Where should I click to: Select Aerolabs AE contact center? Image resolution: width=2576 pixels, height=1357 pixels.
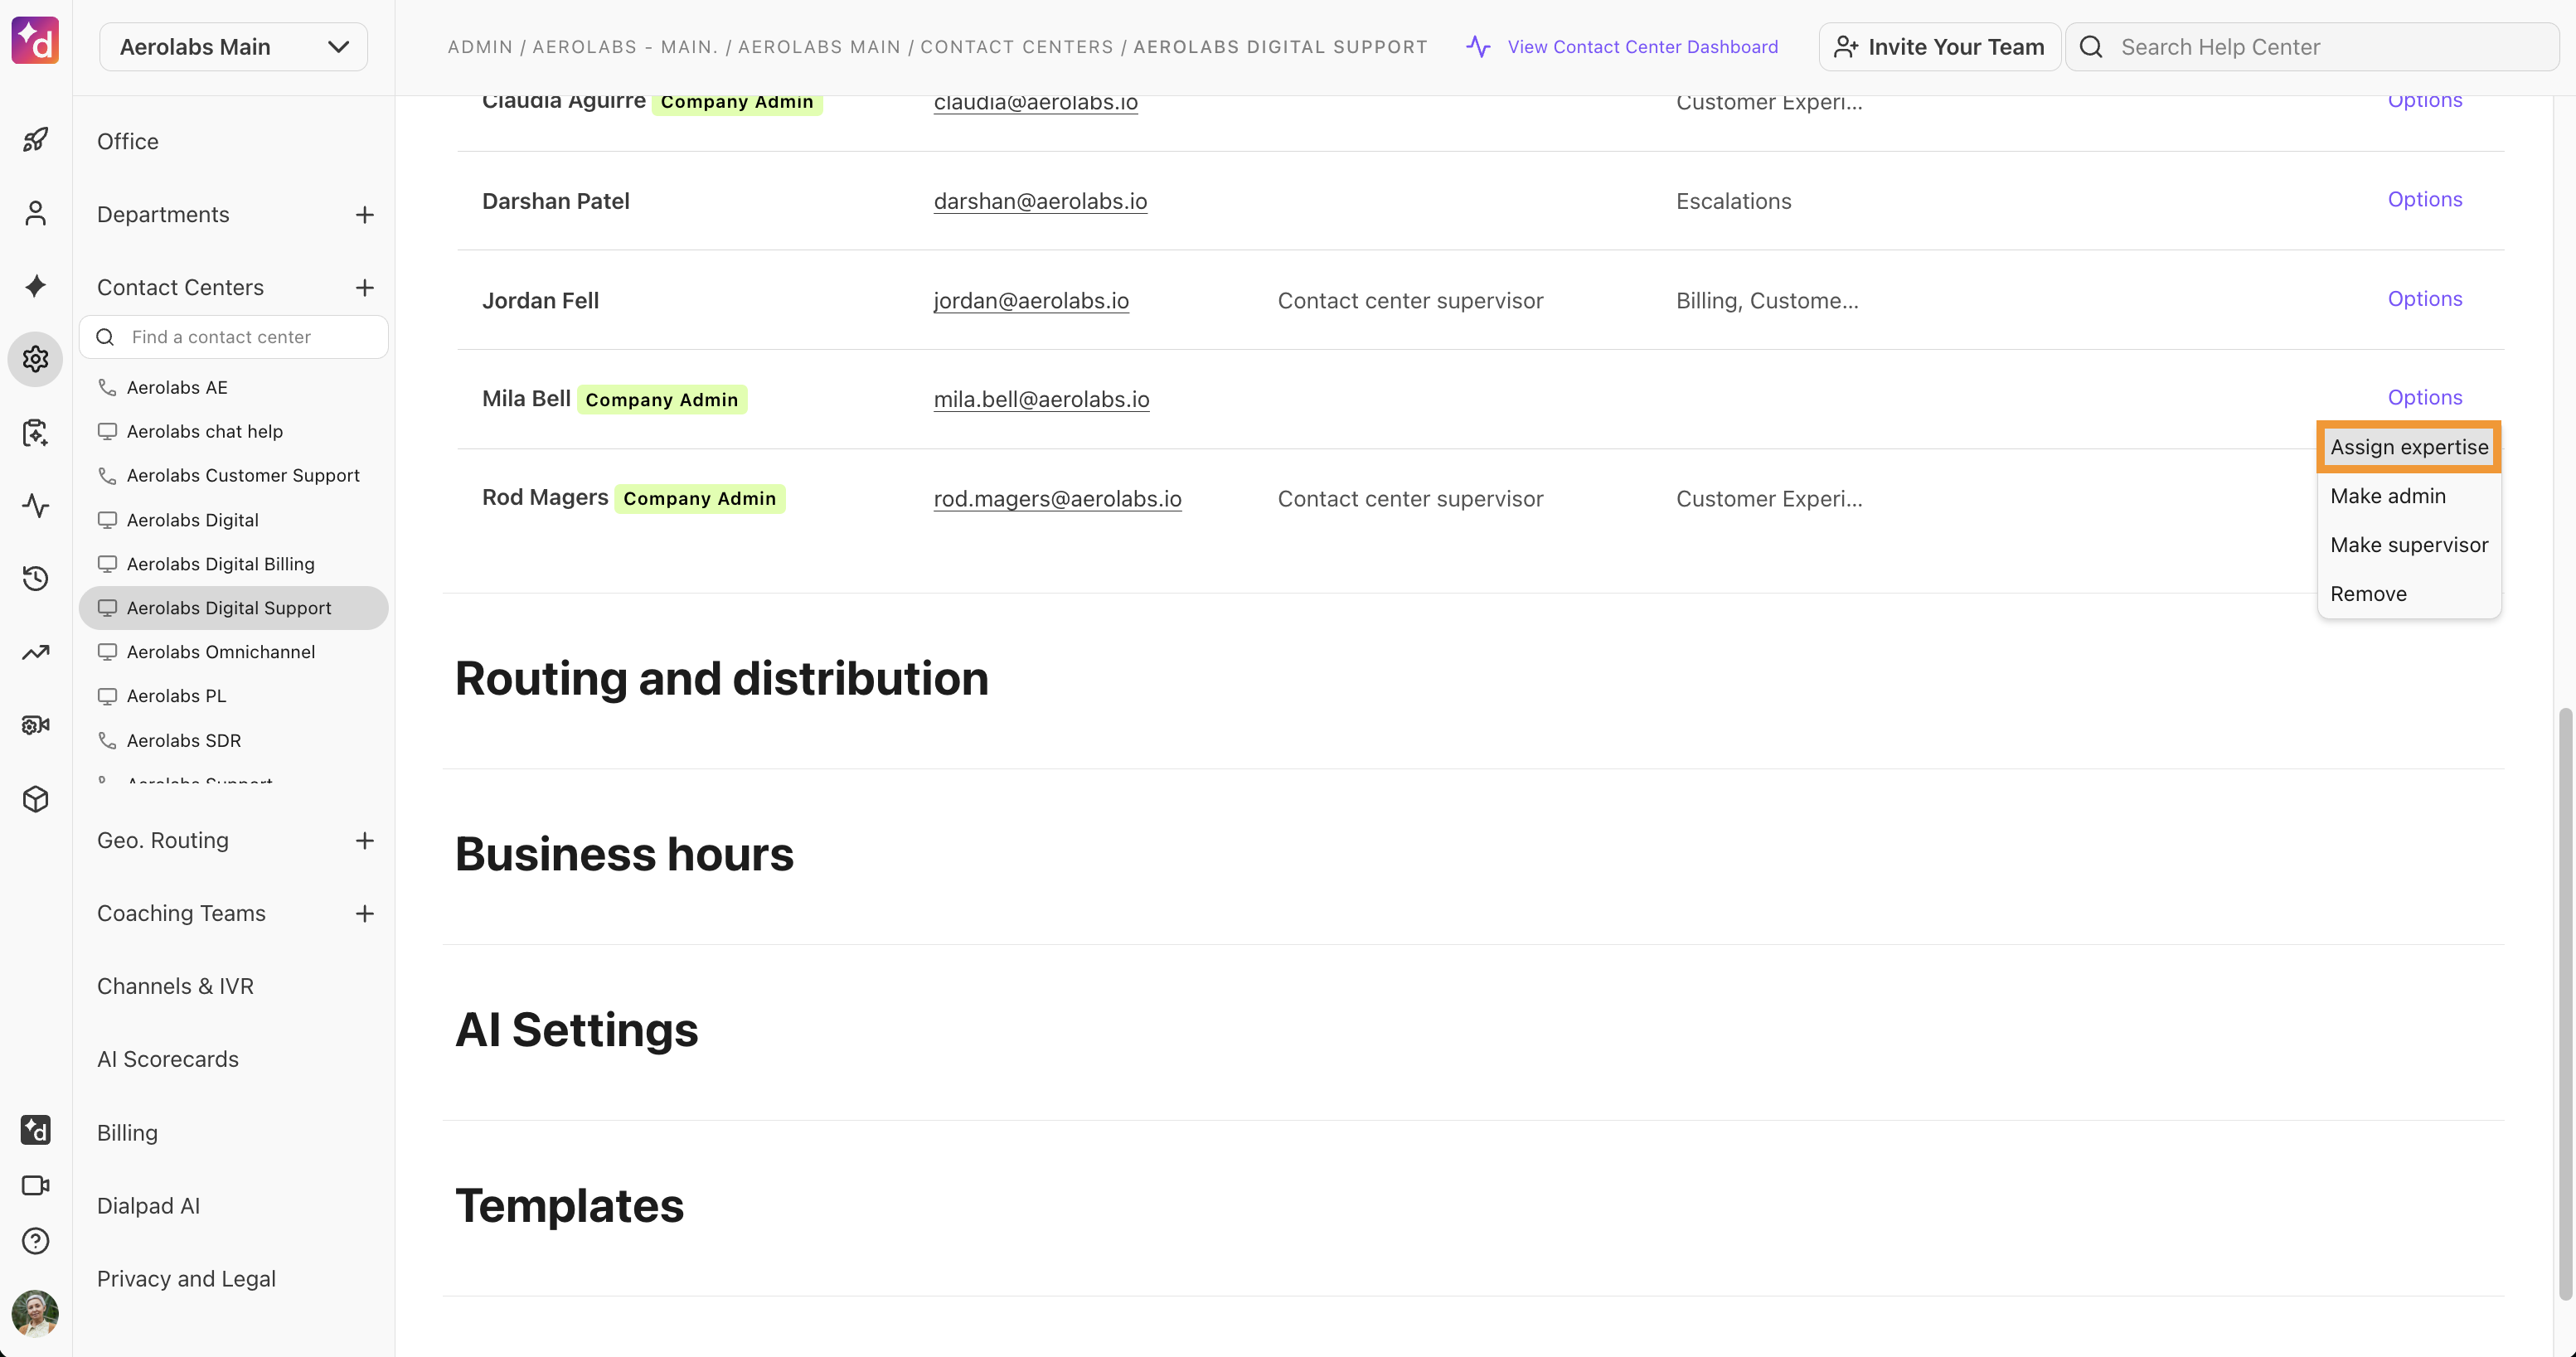(x=177, y=387)
